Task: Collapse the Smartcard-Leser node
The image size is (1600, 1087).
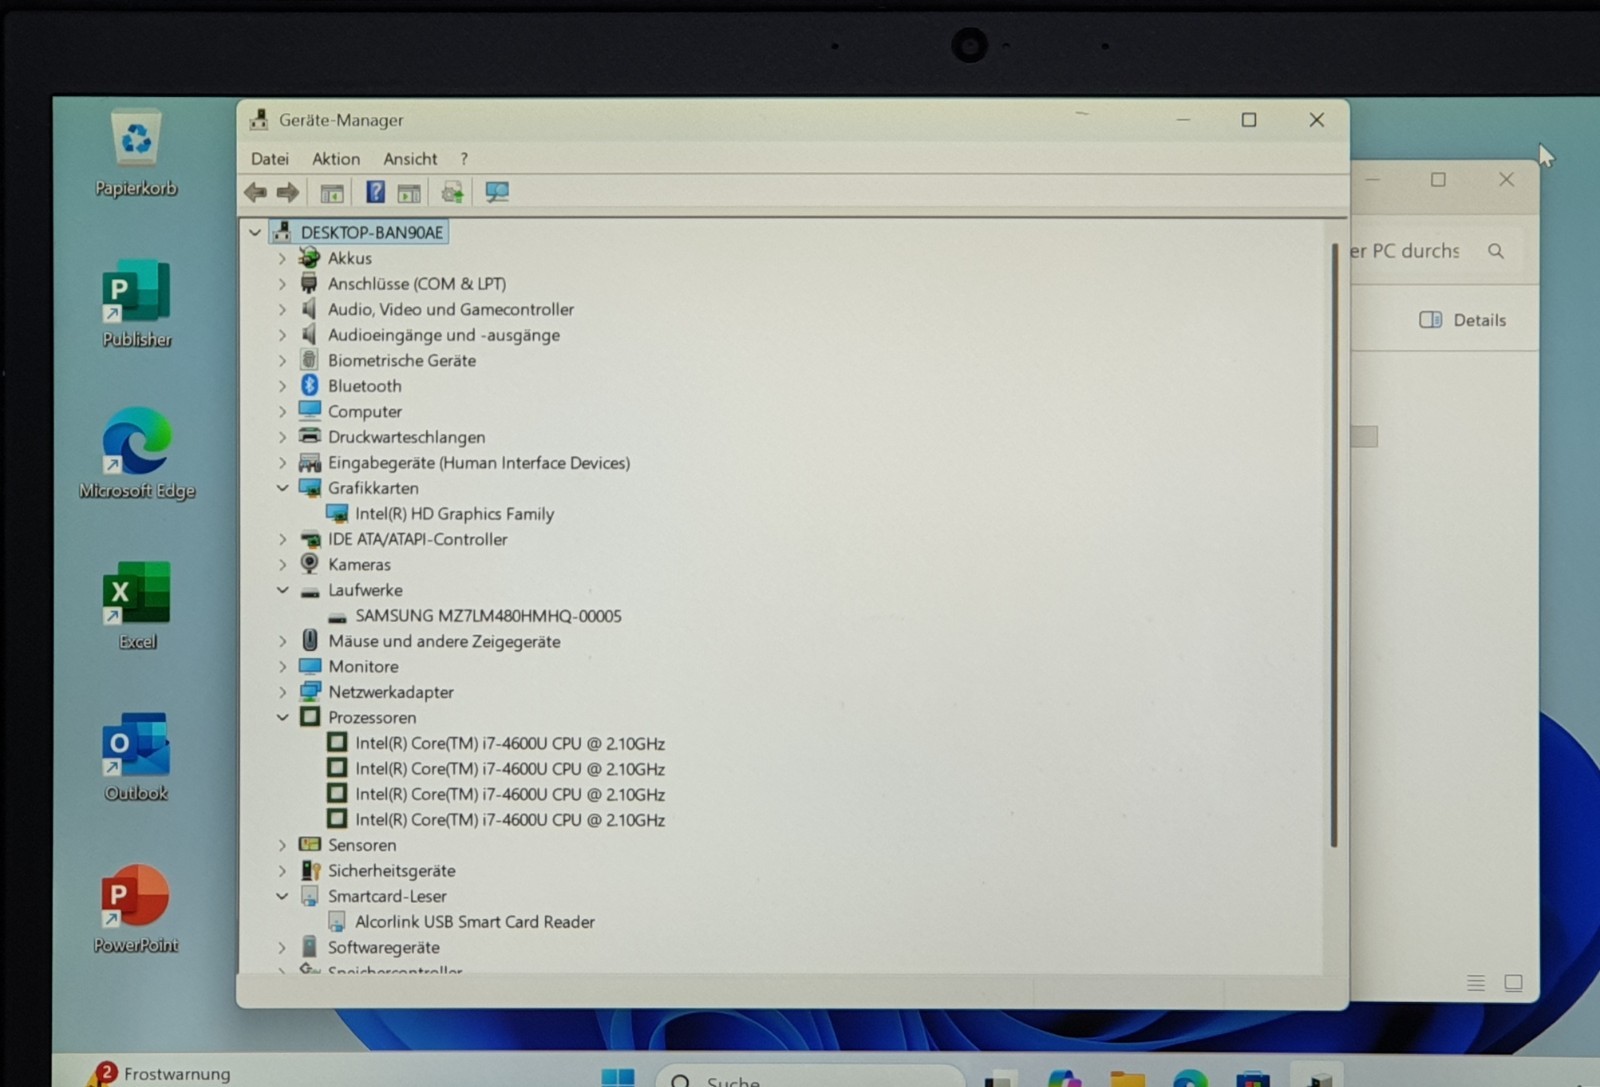Action: tap(282, 896)
